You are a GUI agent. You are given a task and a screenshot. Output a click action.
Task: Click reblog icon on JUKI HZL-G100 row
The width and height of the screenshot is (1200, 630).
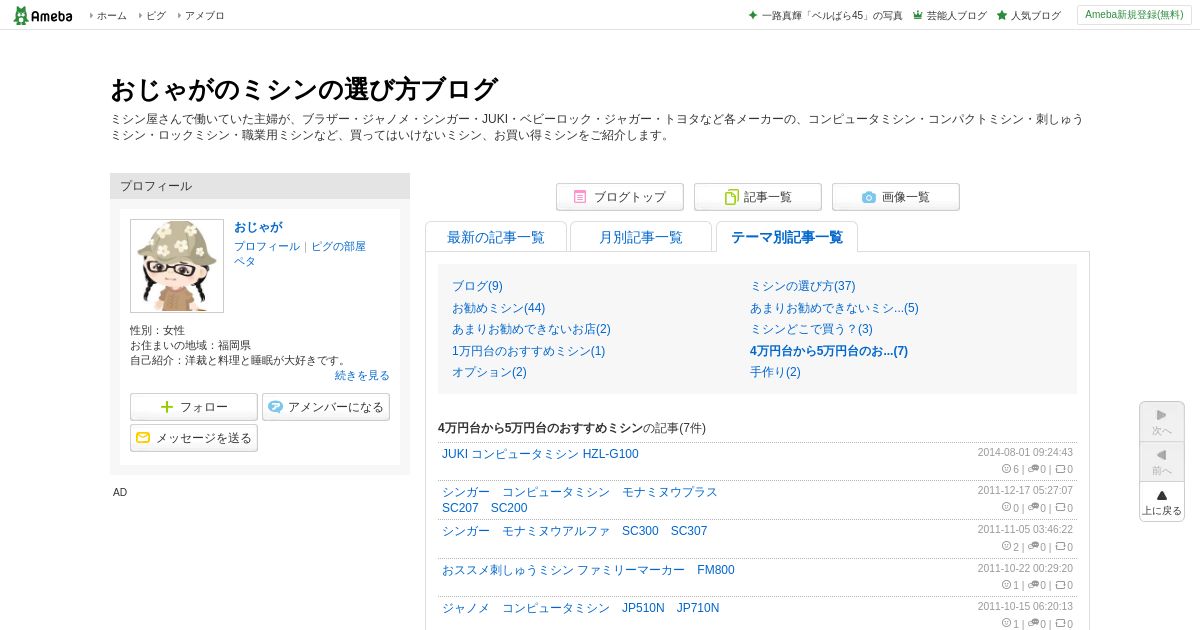[1060, 469]
